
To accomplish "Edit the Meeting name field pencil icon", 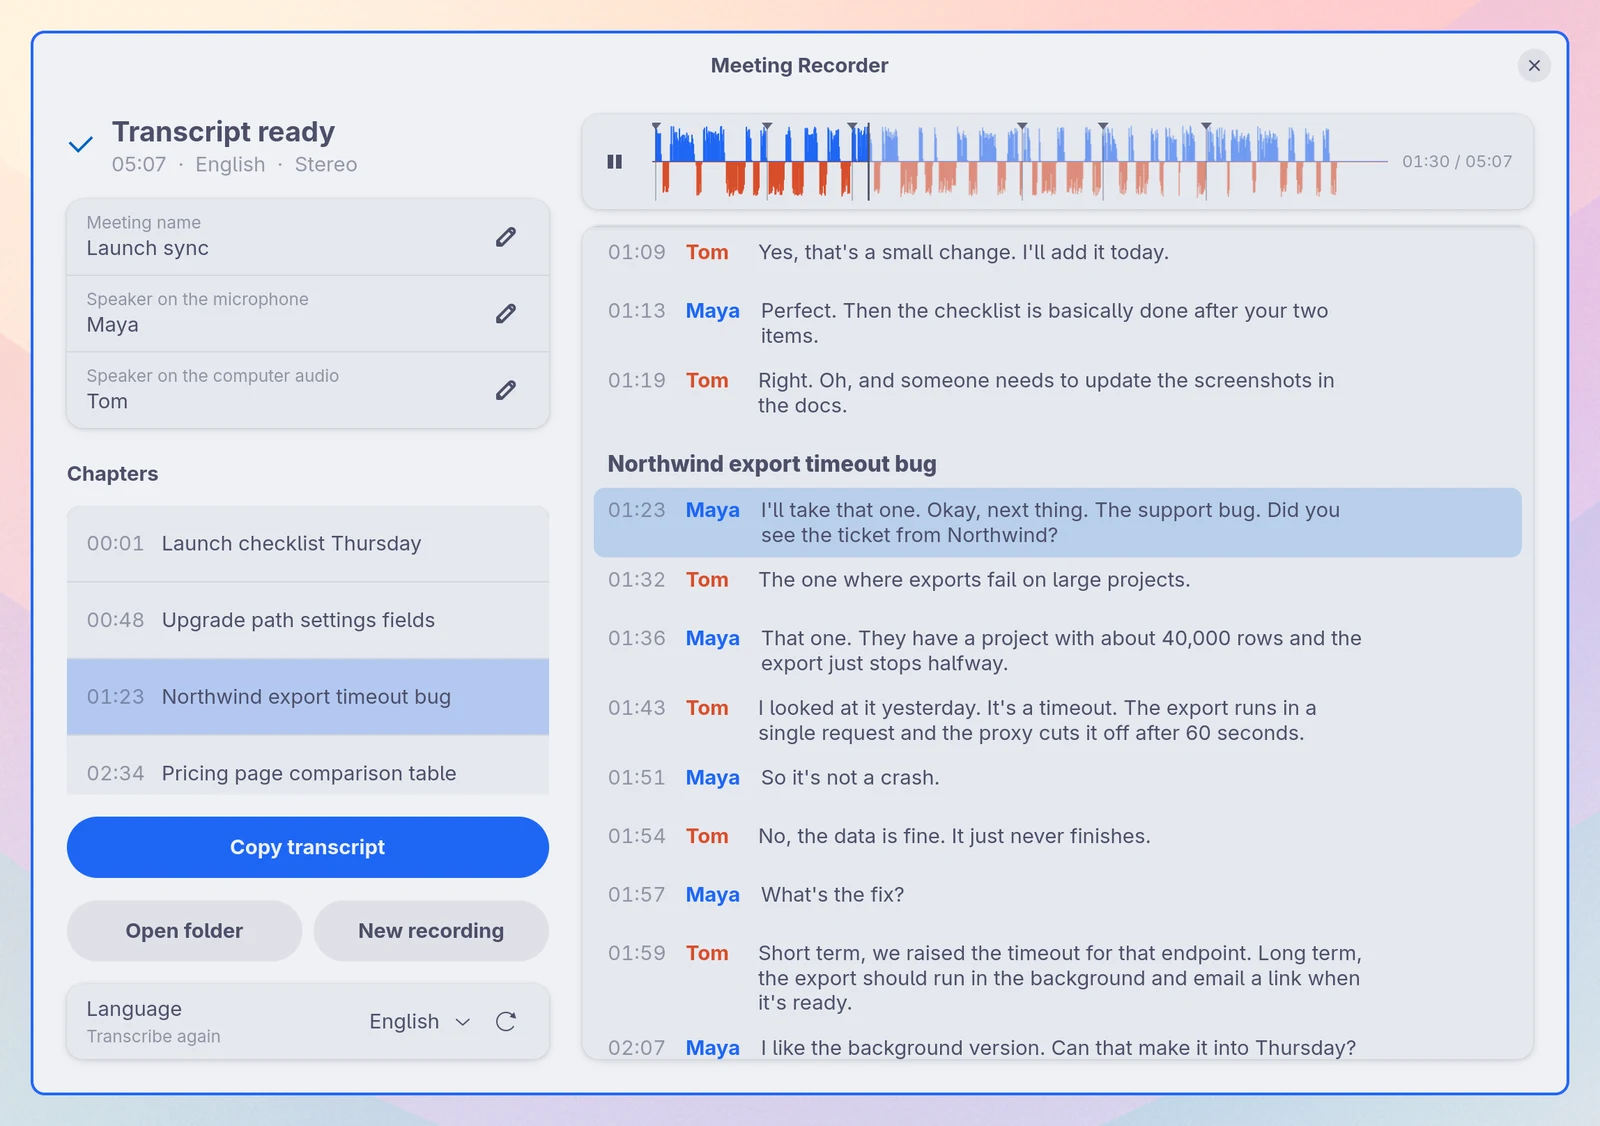I will pos(506,237).
